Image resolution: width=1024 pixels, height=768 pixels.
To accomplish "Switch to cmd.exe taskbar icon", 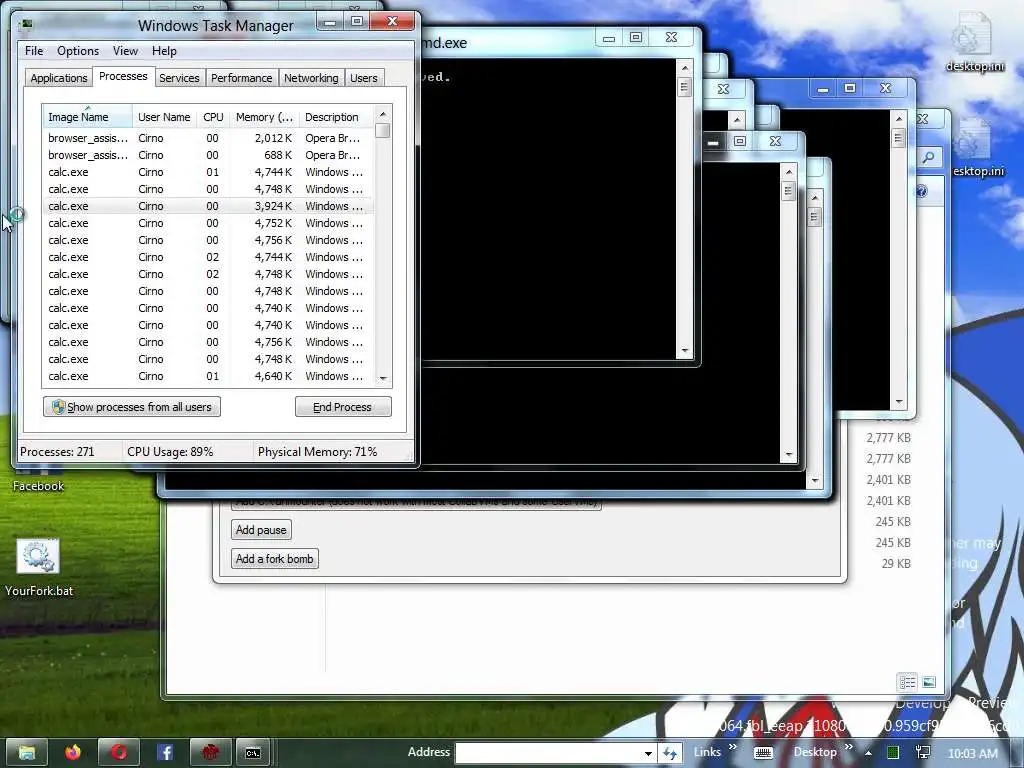I will (x=253, y=752).
